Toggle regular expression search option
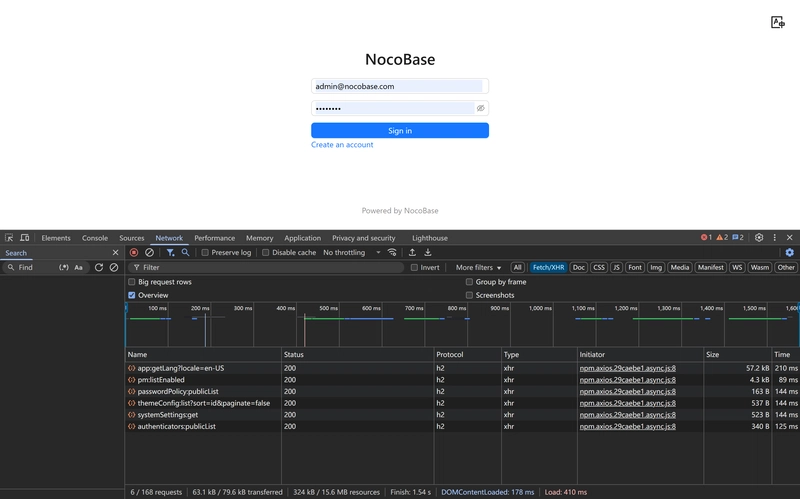The image size is (800, 499). (x=64, y=267)
